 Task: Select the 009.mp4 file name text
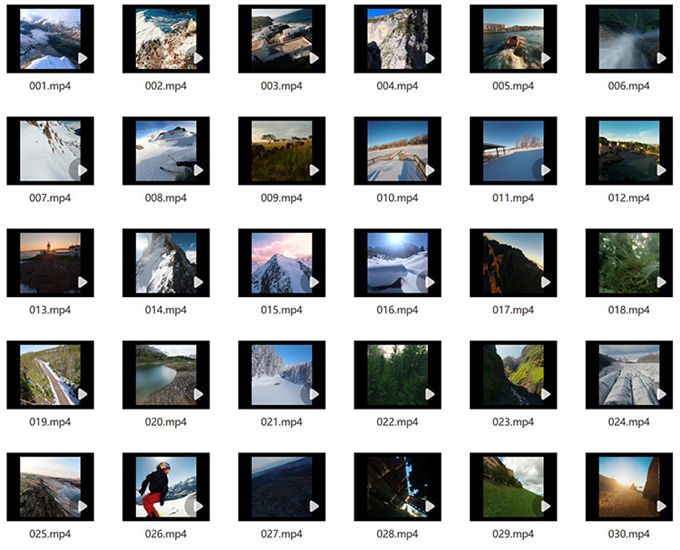(x=282, y=198)
